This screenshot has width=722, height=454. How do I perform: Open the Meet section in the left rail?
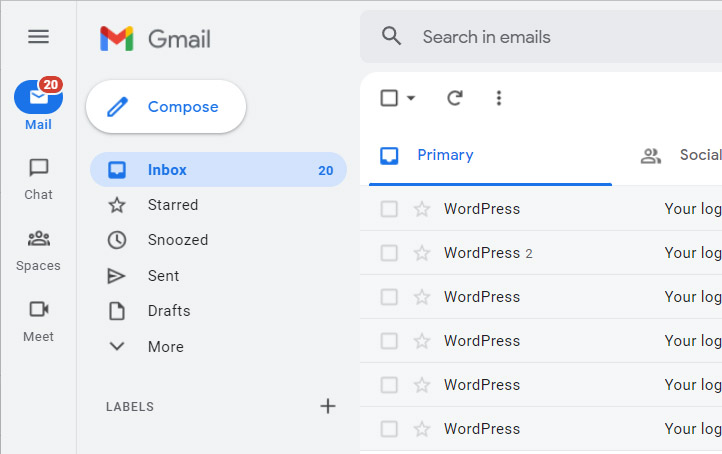39,321
